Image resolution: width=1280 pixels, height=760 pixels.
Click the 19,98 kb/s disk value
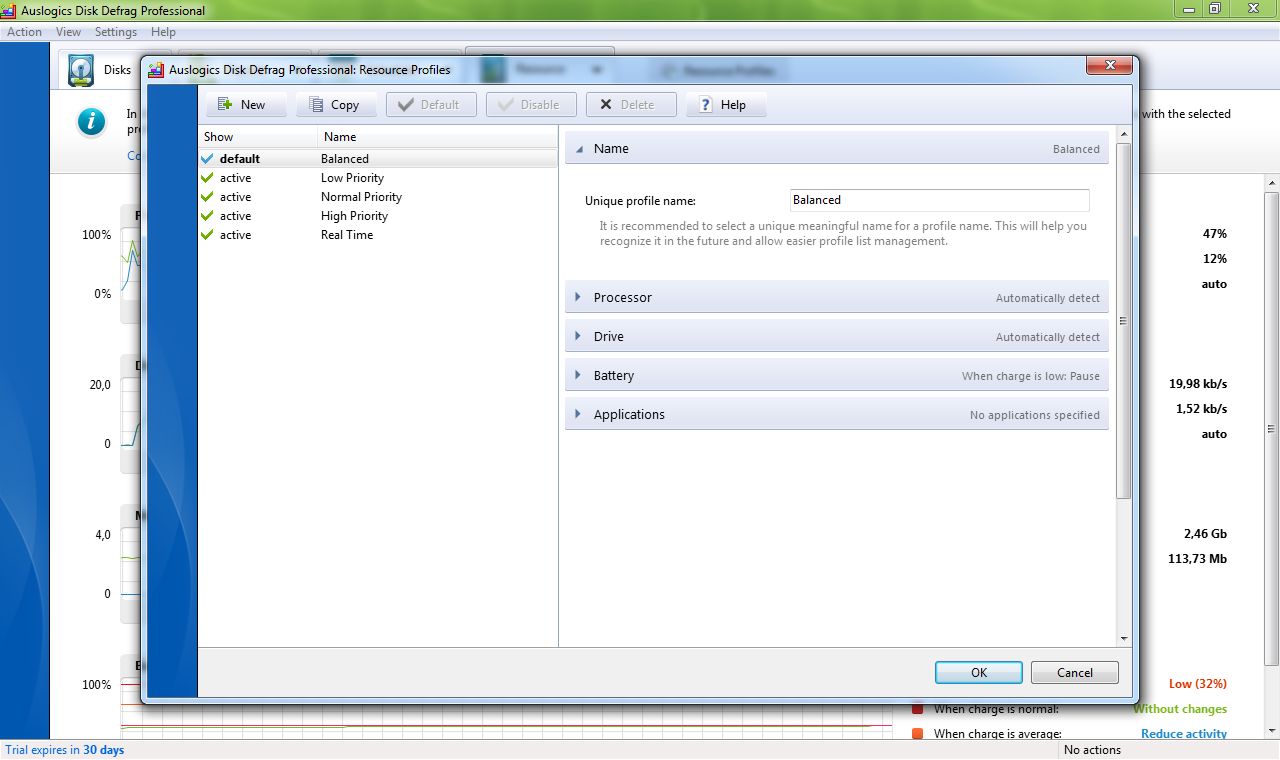coord(1198,384)
